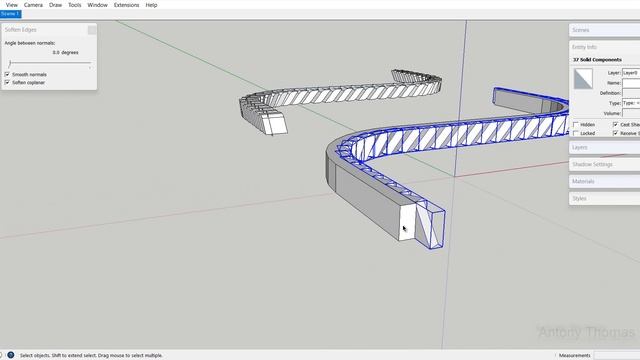This screenshot has width=640, height=360.
Task: Click the material swatch in Entity Info
Action: tap(583, 78)
